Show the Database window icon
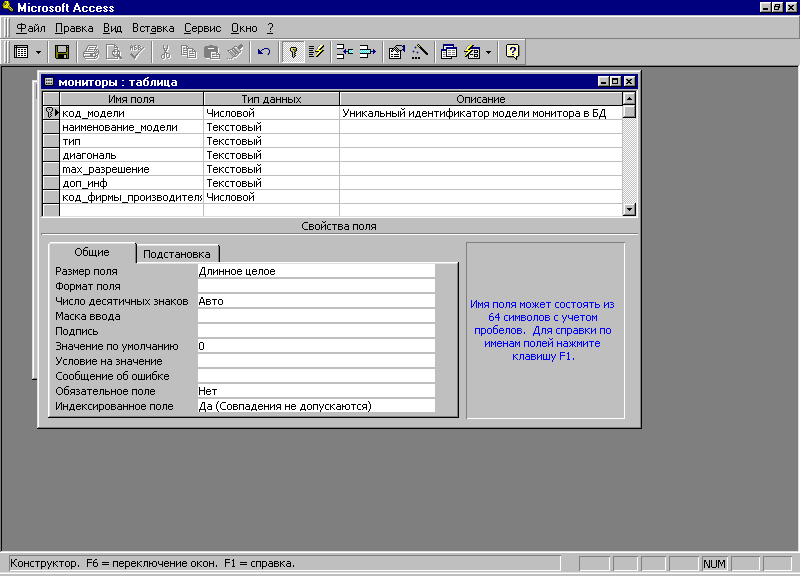Image resolution: width=800 pixels, height=576 pixels. point(448,52)
